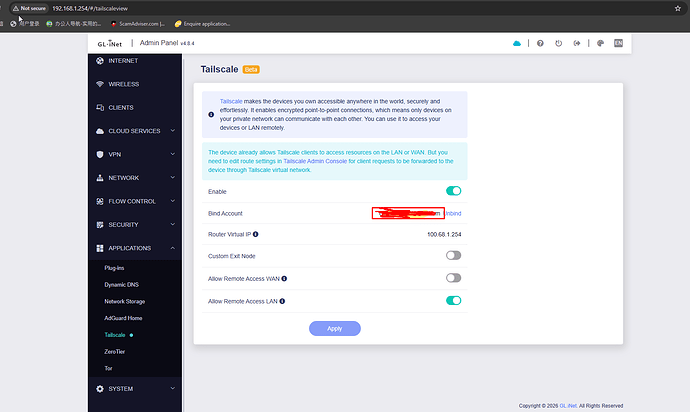
Task: Click the EN language icon
Action: [618, 43]
